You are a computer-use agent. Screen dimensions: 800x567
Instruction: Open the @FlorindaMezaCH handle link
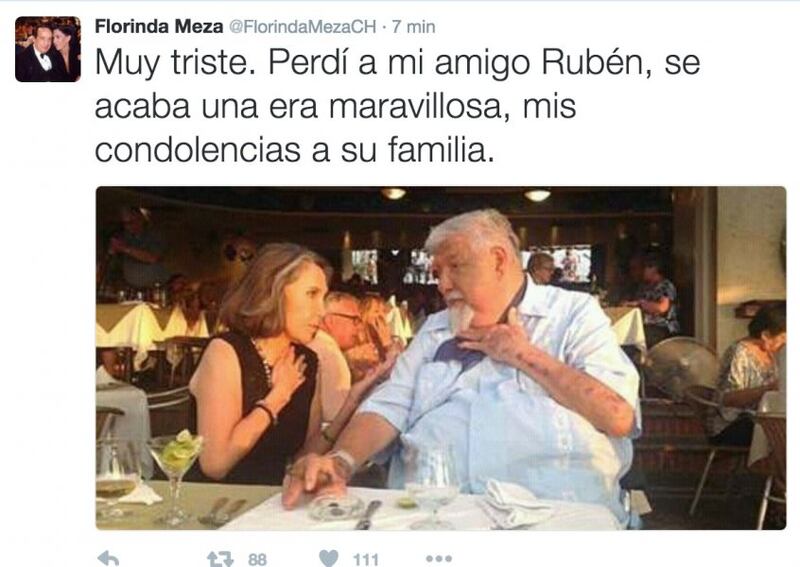coord(302,27)
